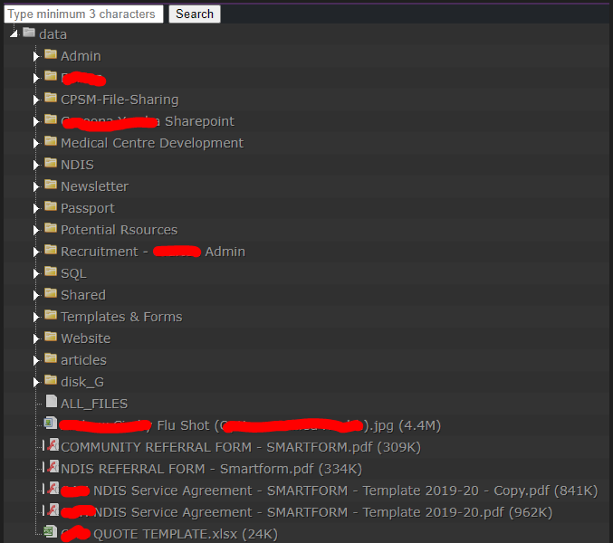Expand the Website folder arrow
Viewport: 614px width, 544px height.
point(36,338)
